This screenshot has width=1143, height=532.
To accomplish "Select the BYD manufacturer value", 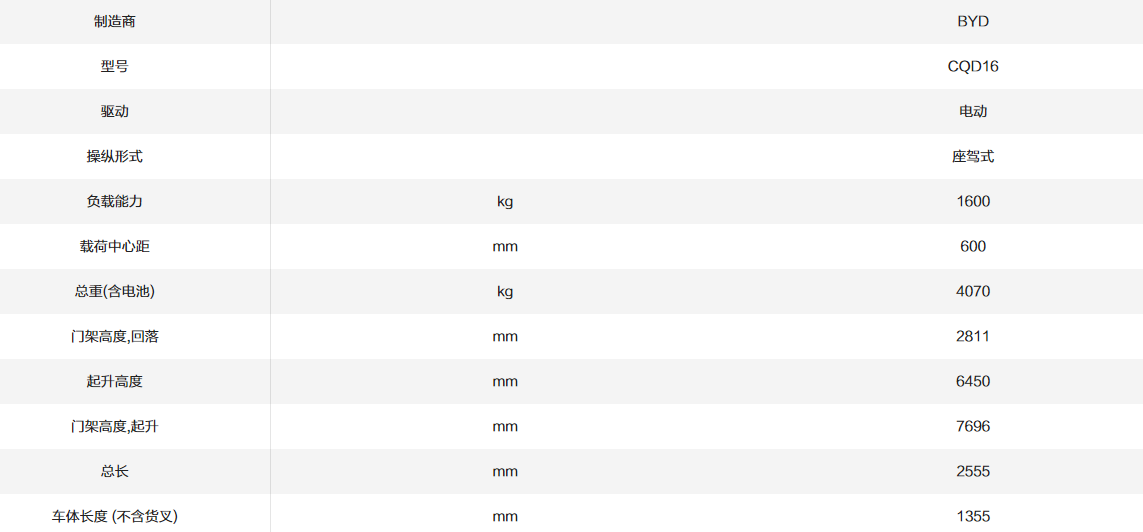I will pos(972,21).
